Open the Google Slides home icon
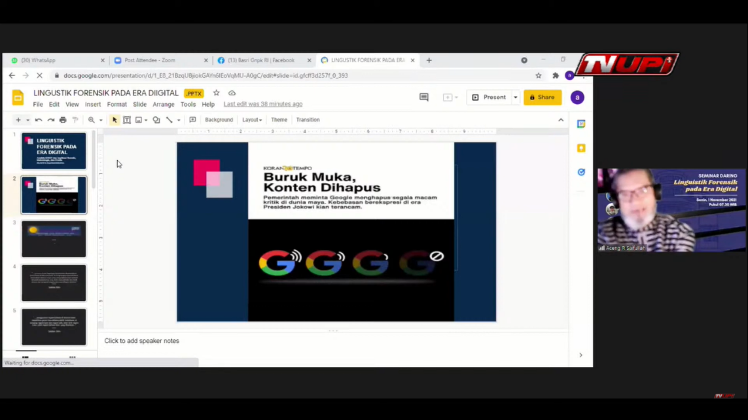 pos(18,97)
